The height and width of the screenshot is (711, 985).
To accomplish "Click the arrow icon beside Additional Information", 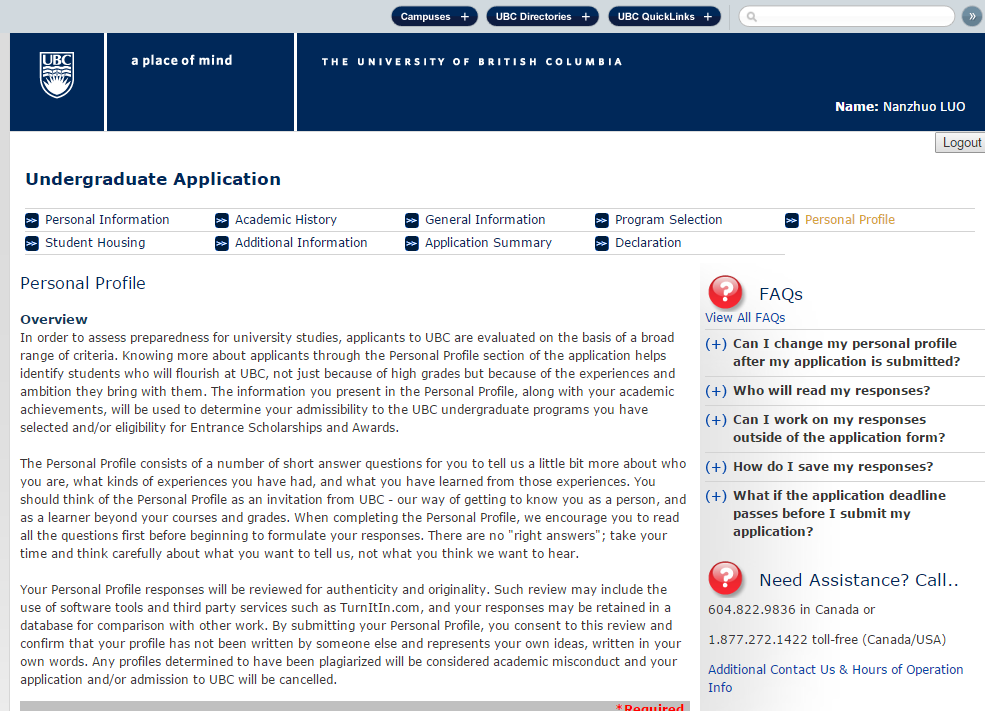I will [x=222, y=244].
